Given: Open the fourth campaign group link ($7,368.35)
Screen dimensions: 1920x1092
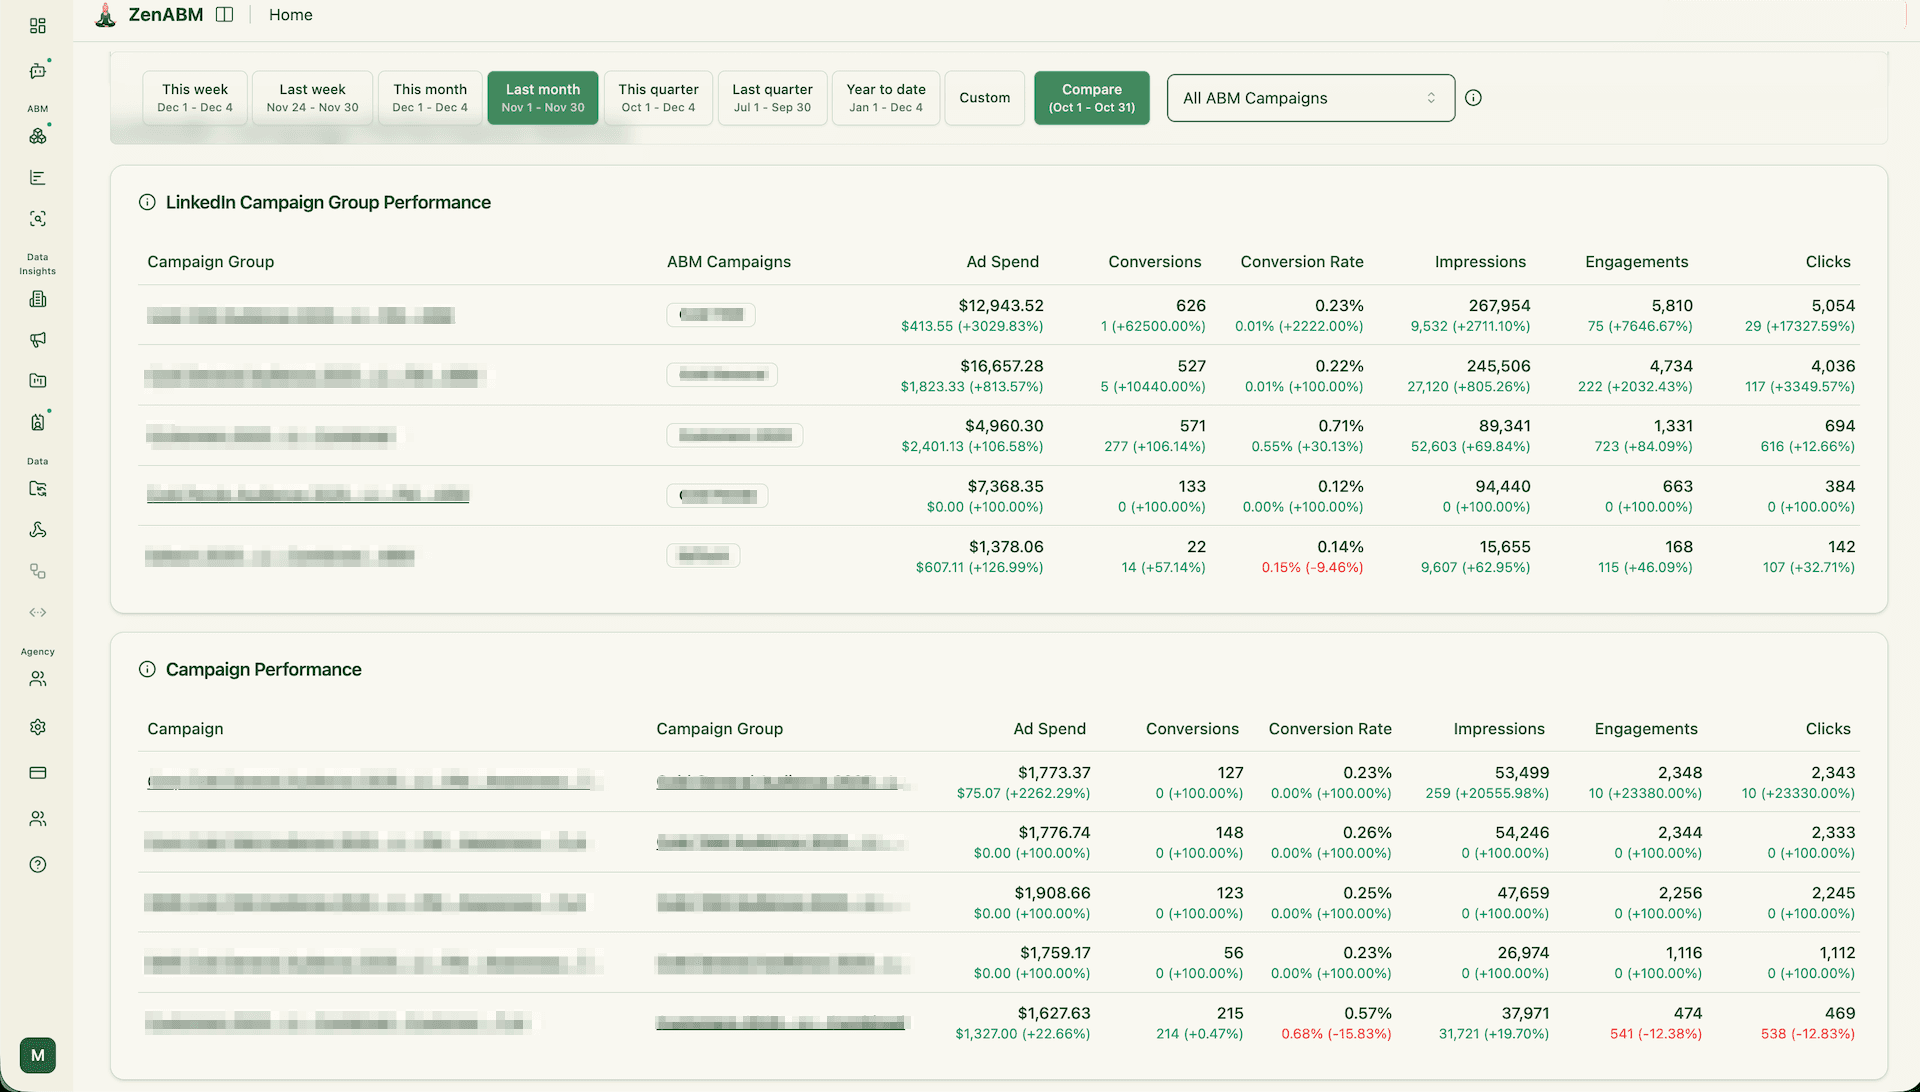Looking at the screenshot, I should click(x=308, y=495).
